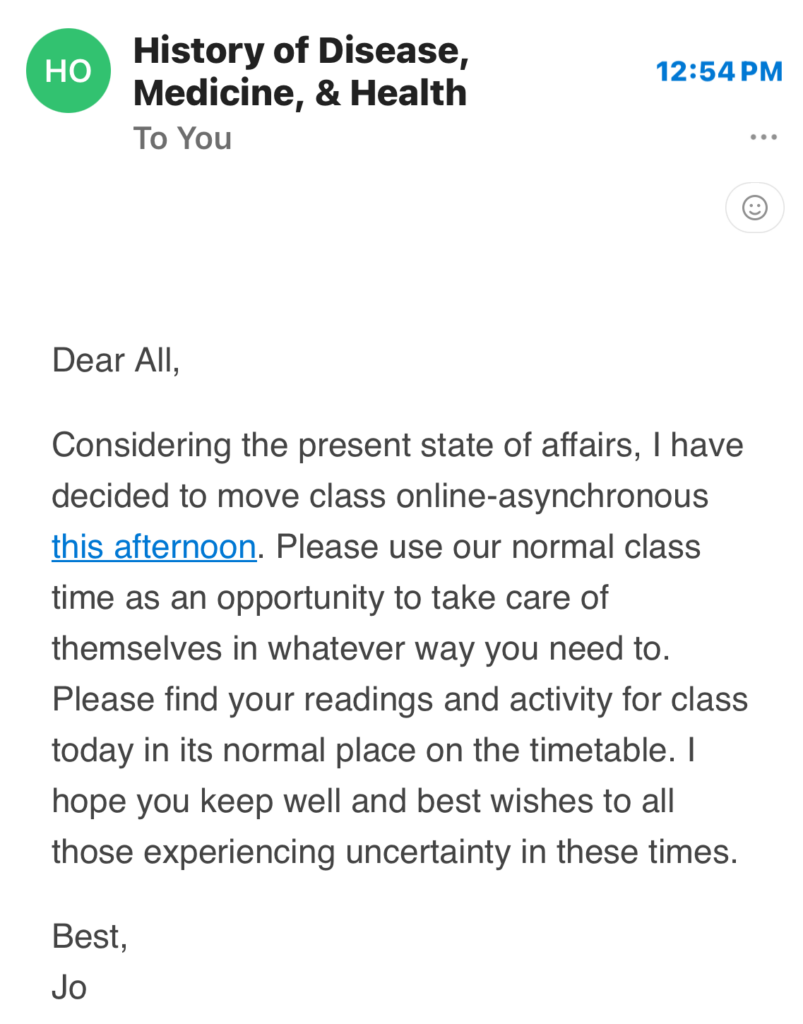
Task: Click the line starting 'Considering the present state'
Action: pyautogui.click(x=398, y=446)
